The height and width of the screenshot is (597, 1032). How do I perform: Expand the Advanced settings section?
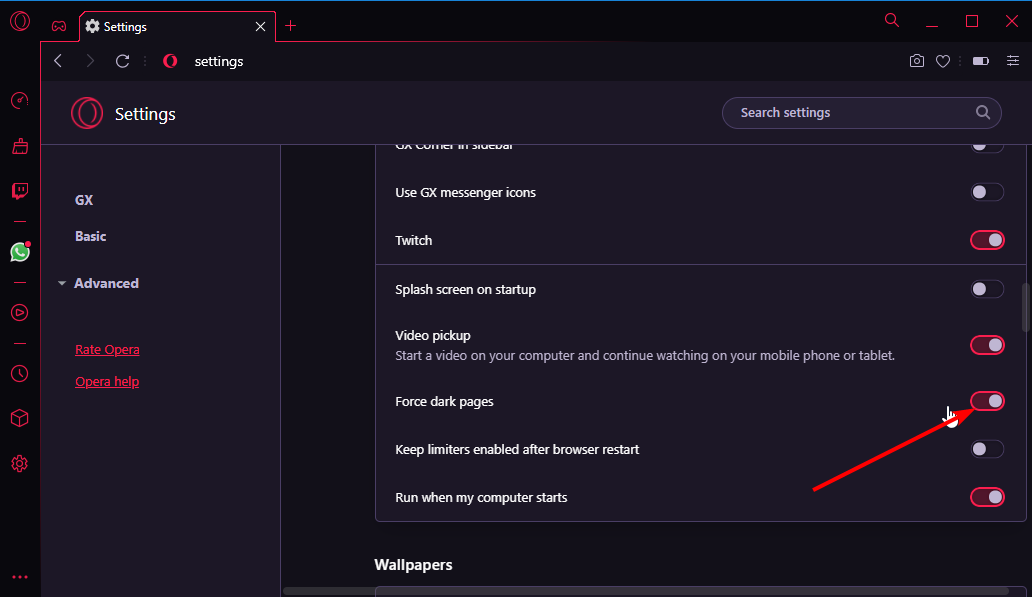pos(106,283)
